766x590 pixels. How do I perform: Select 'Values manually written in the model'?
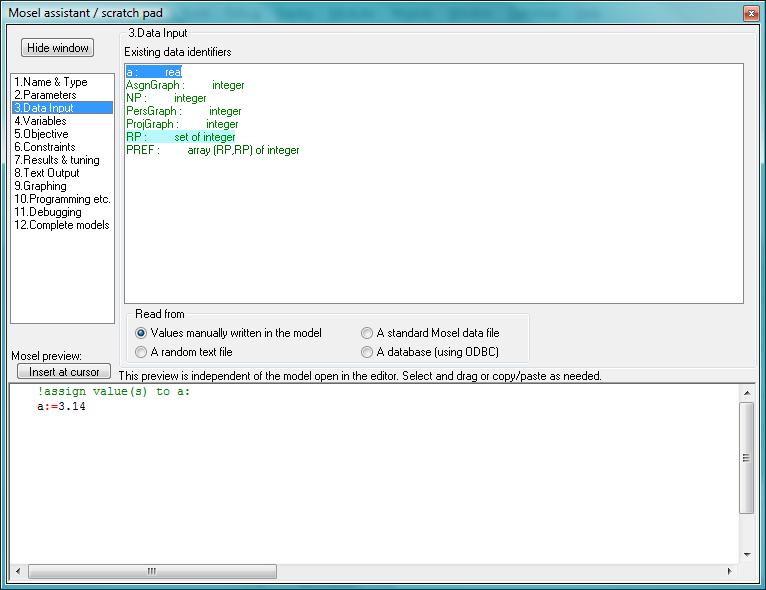click(x=141, y=333)
